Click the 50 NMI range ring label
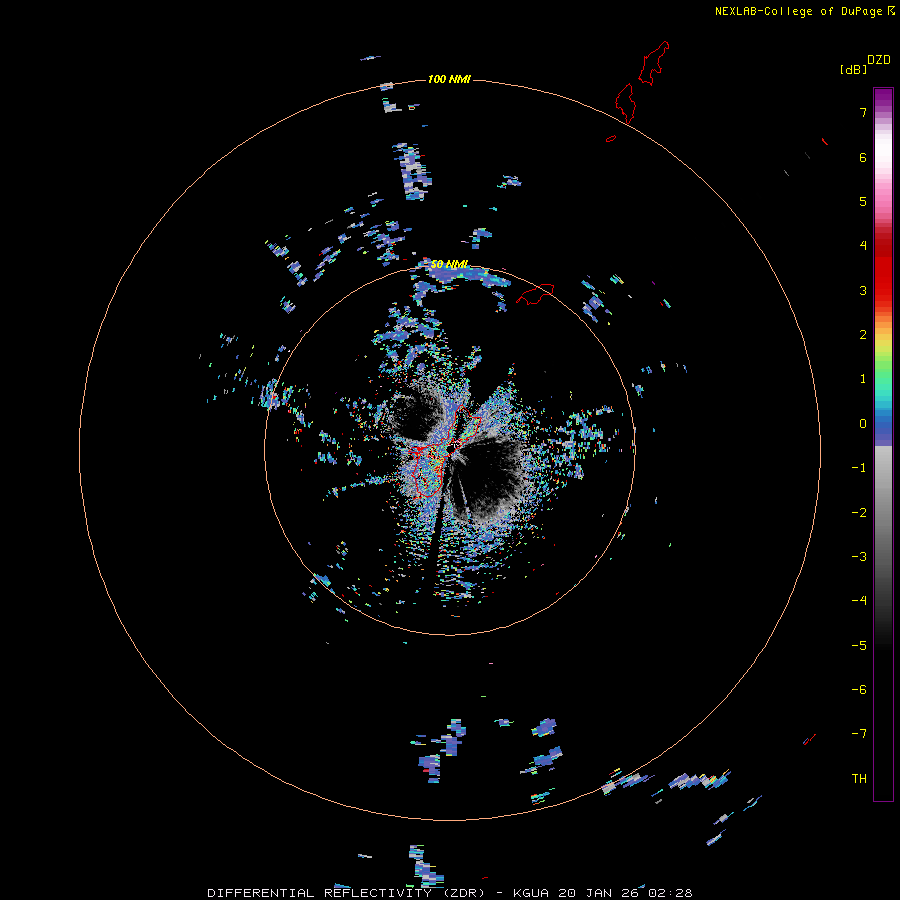The image size is (900, 900). (x=449, y=264)
